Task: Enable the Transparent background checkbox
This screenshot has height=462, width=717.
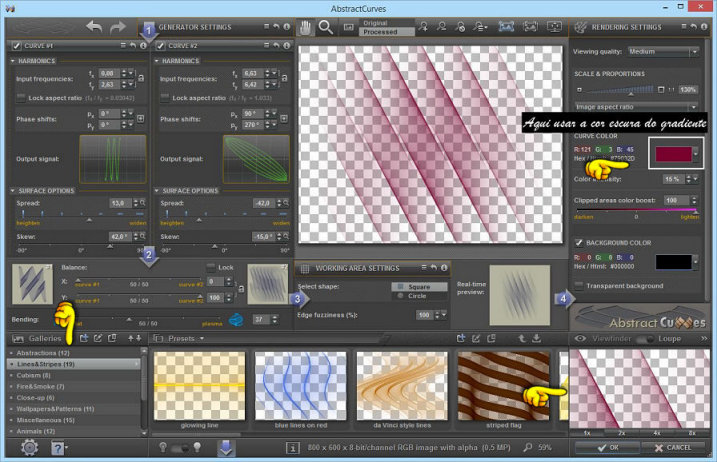Action: point(580,285)
